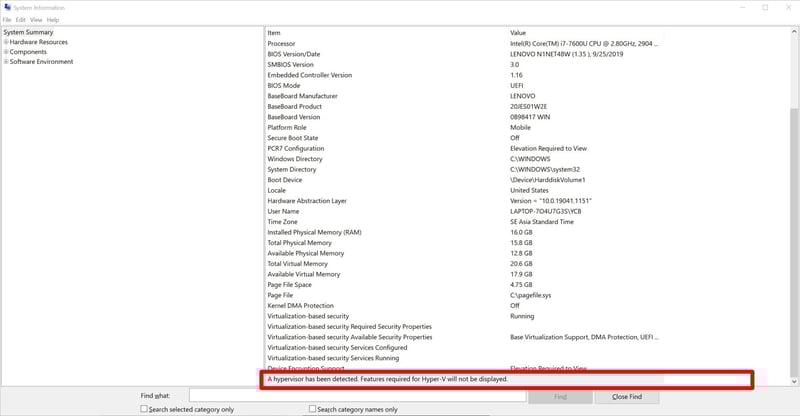Open the Help menu
Image resolution: width=800 pixels, height=416 pixels.
point(53,19)
